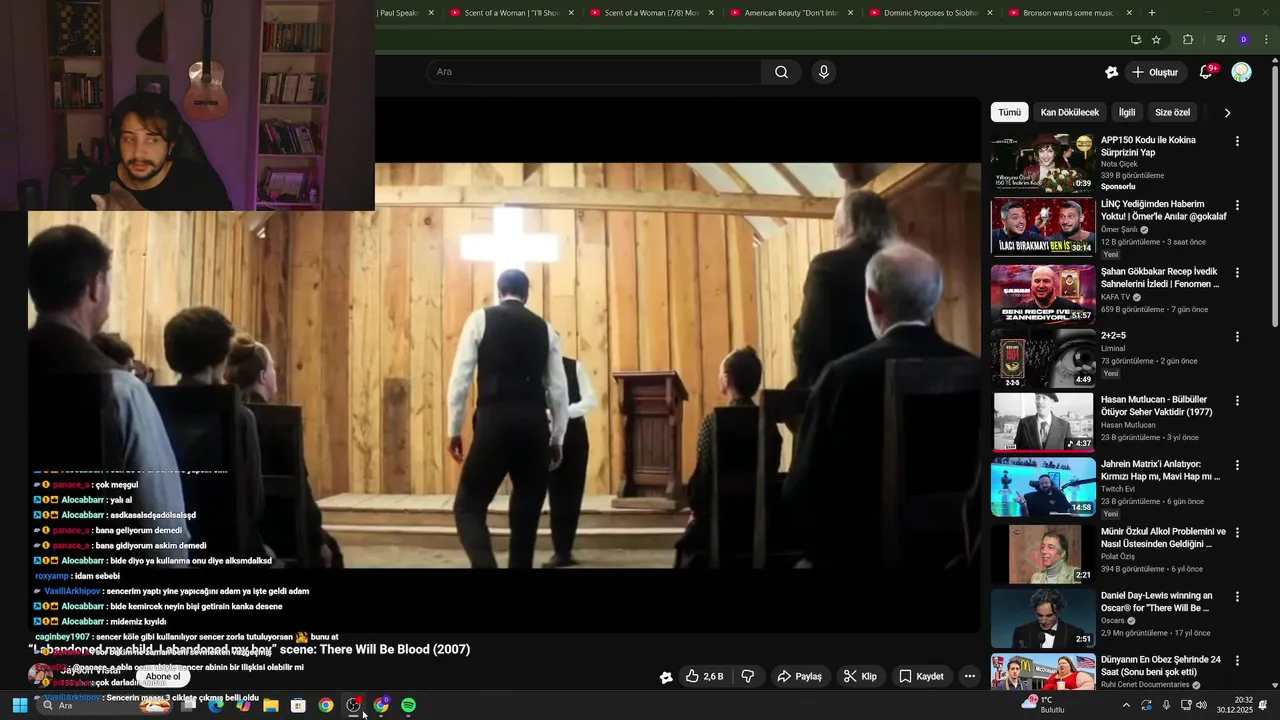Start voice search with the microphone icon
1280x720 pixels.
coord(824,72)
